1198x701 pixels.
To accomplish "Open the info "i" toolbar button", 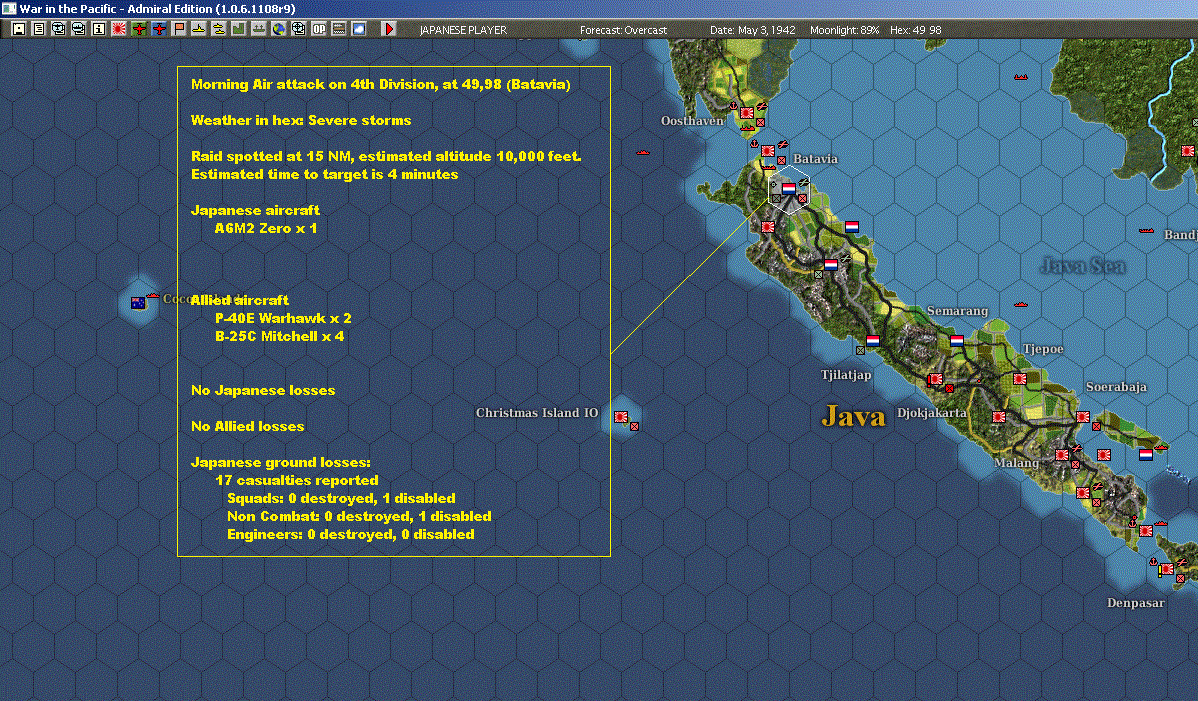I will tap(99, 29).
